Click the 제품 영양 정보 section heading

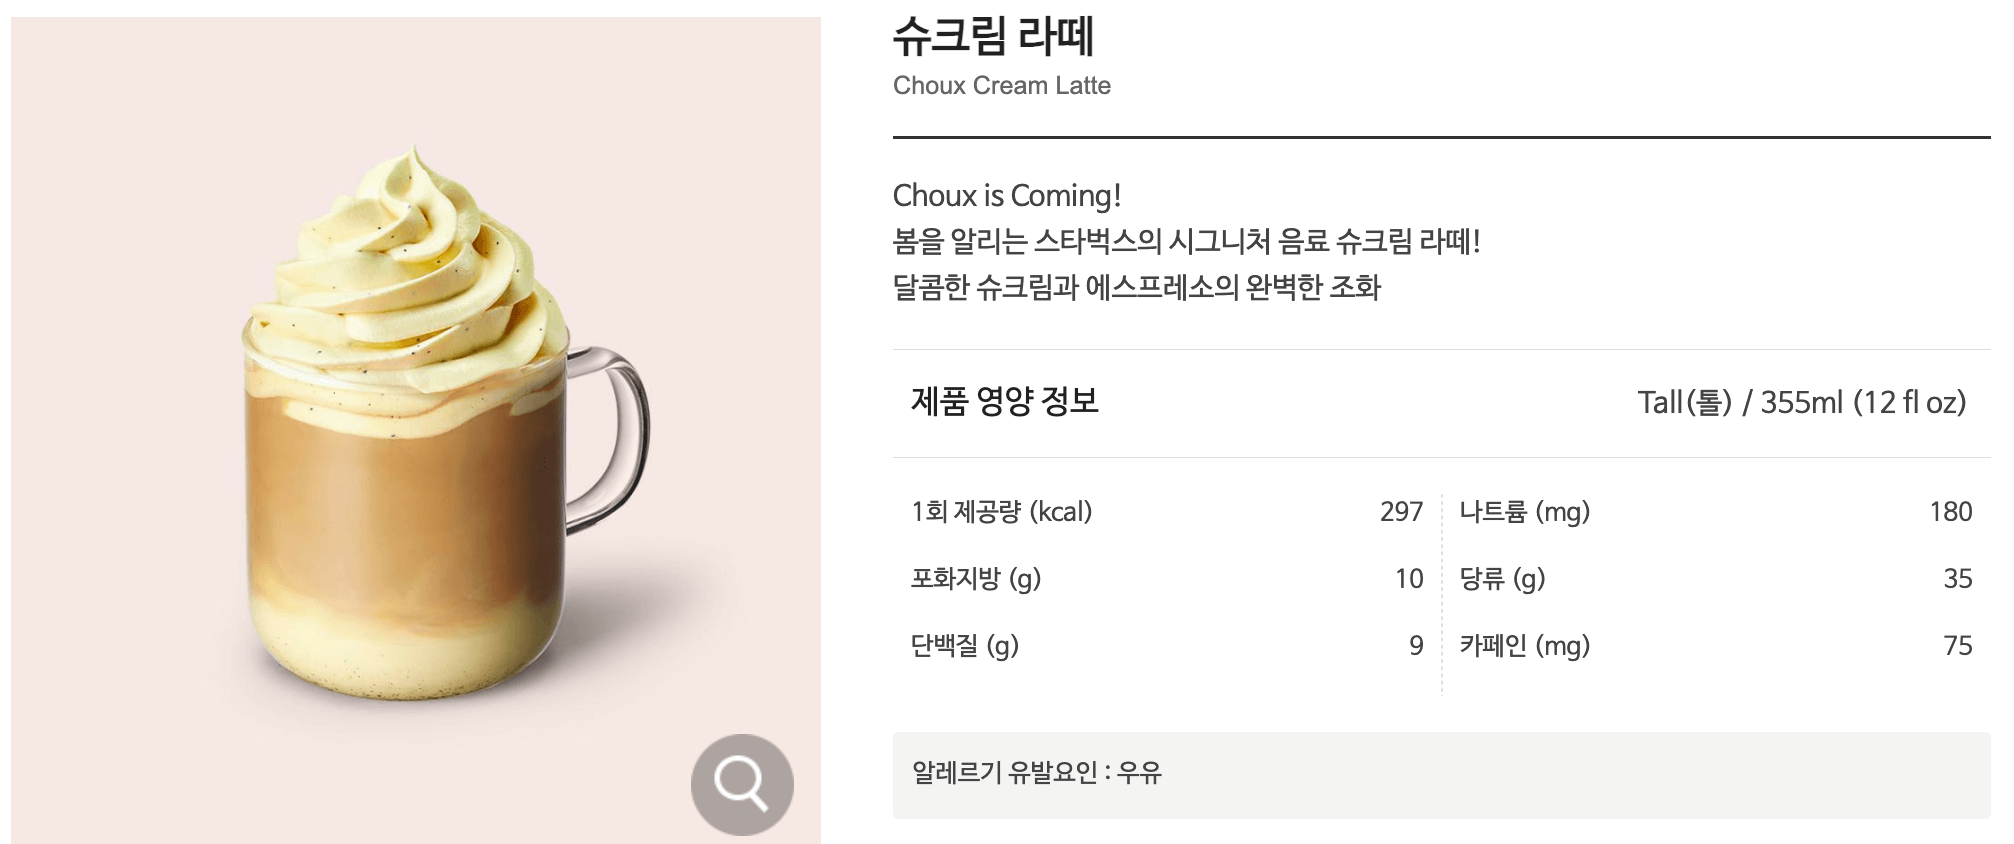tap(1003, 403)
